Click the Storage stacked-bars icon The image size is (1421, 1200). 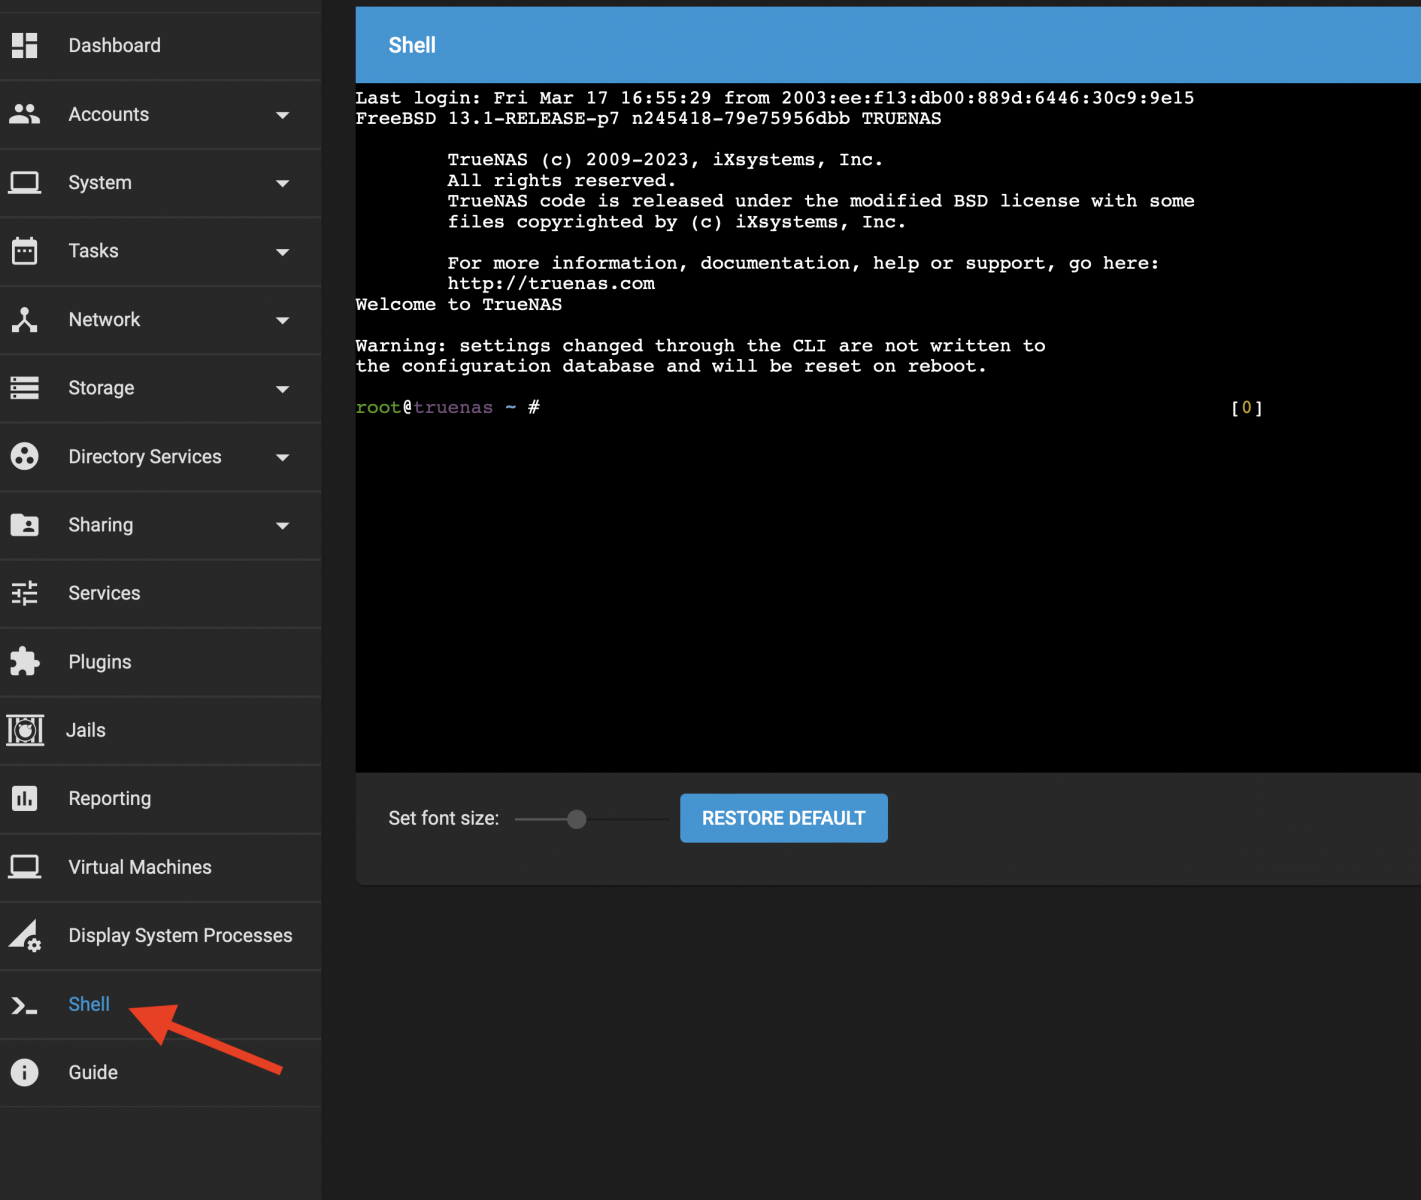click(24, 388)
